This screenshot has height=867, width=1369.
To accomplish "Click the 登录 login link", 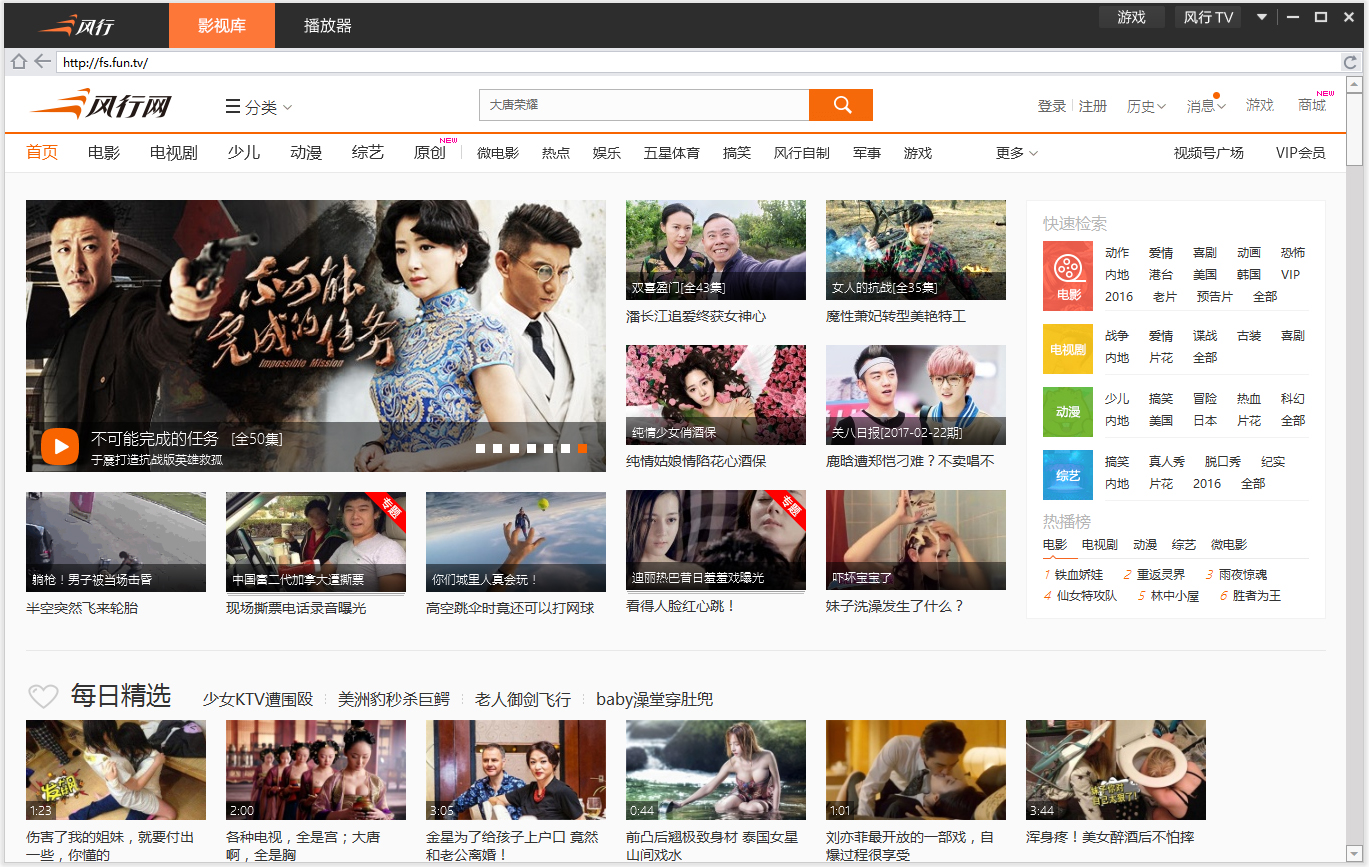I will [x=1052, y=106].
